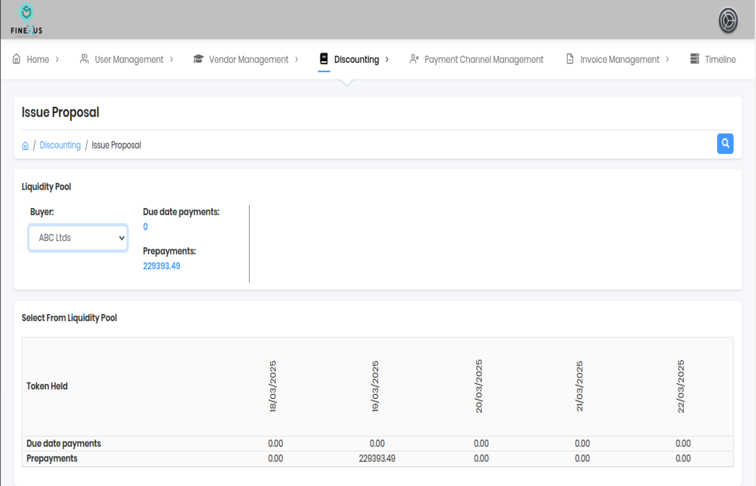Click the 21/03/2025 column header
This screenshot has width=756, height=486.
click(580, 386)
